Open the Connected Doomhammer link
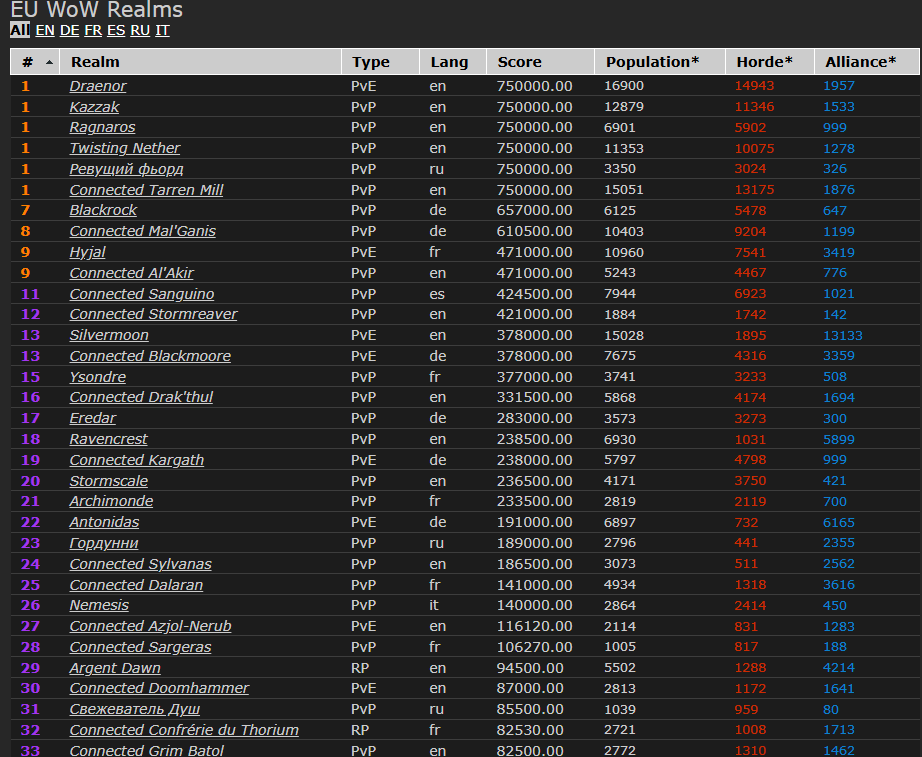Image resolution: width=922 pixels, height=757 pixels. (159, 689)
